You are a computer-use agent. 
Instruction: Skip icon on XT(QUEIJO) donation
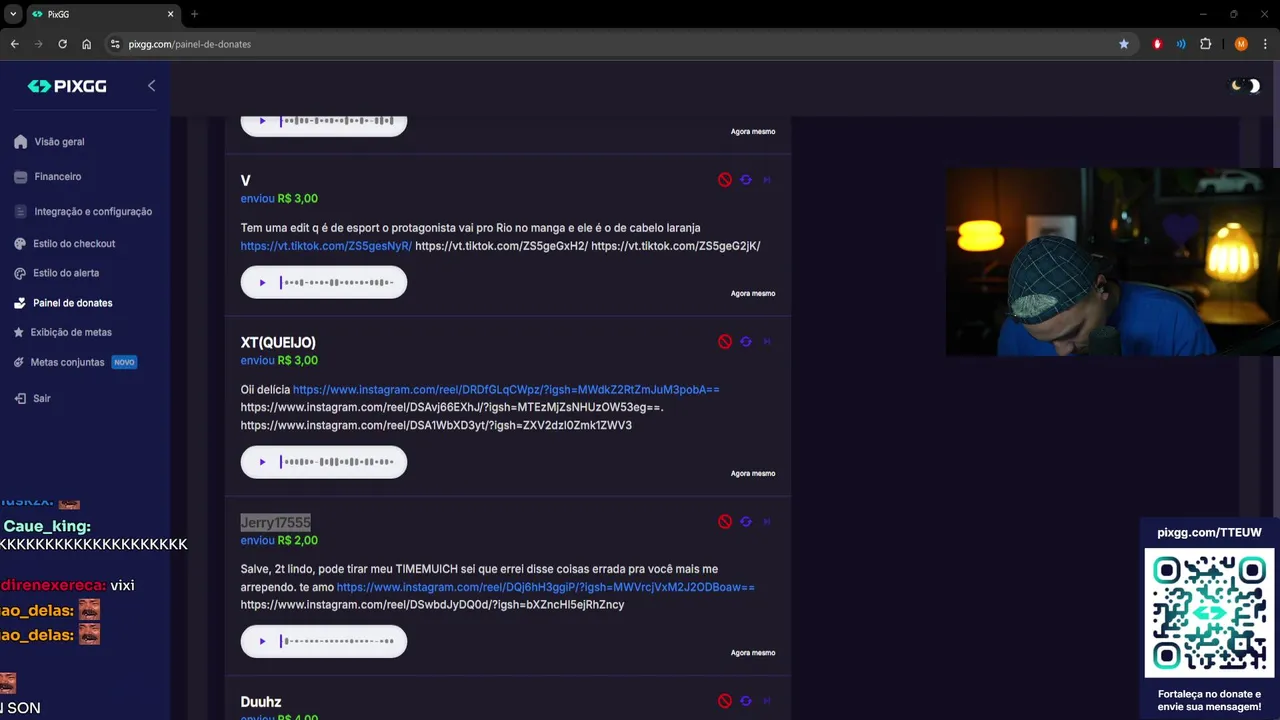pos(767,342)
